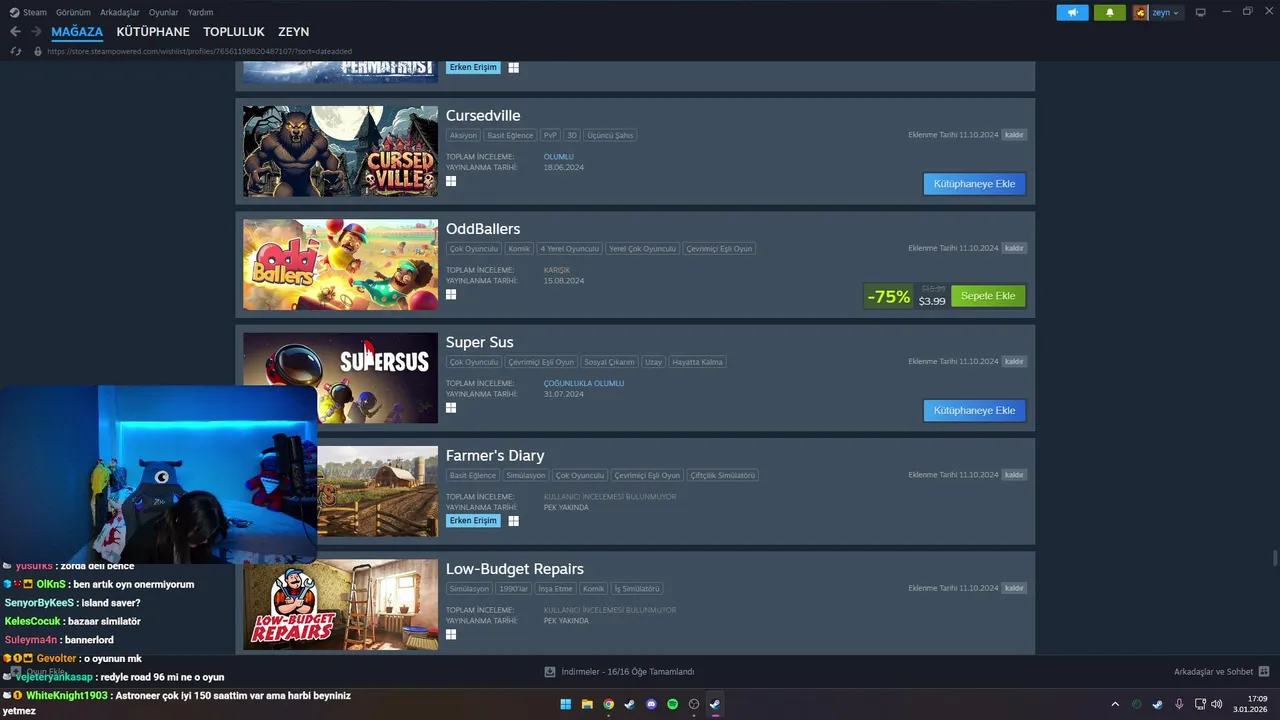1280x720 pixels.
Task: Click the Aksiyon tag on Cursedville
Action: tap(463, 135)
